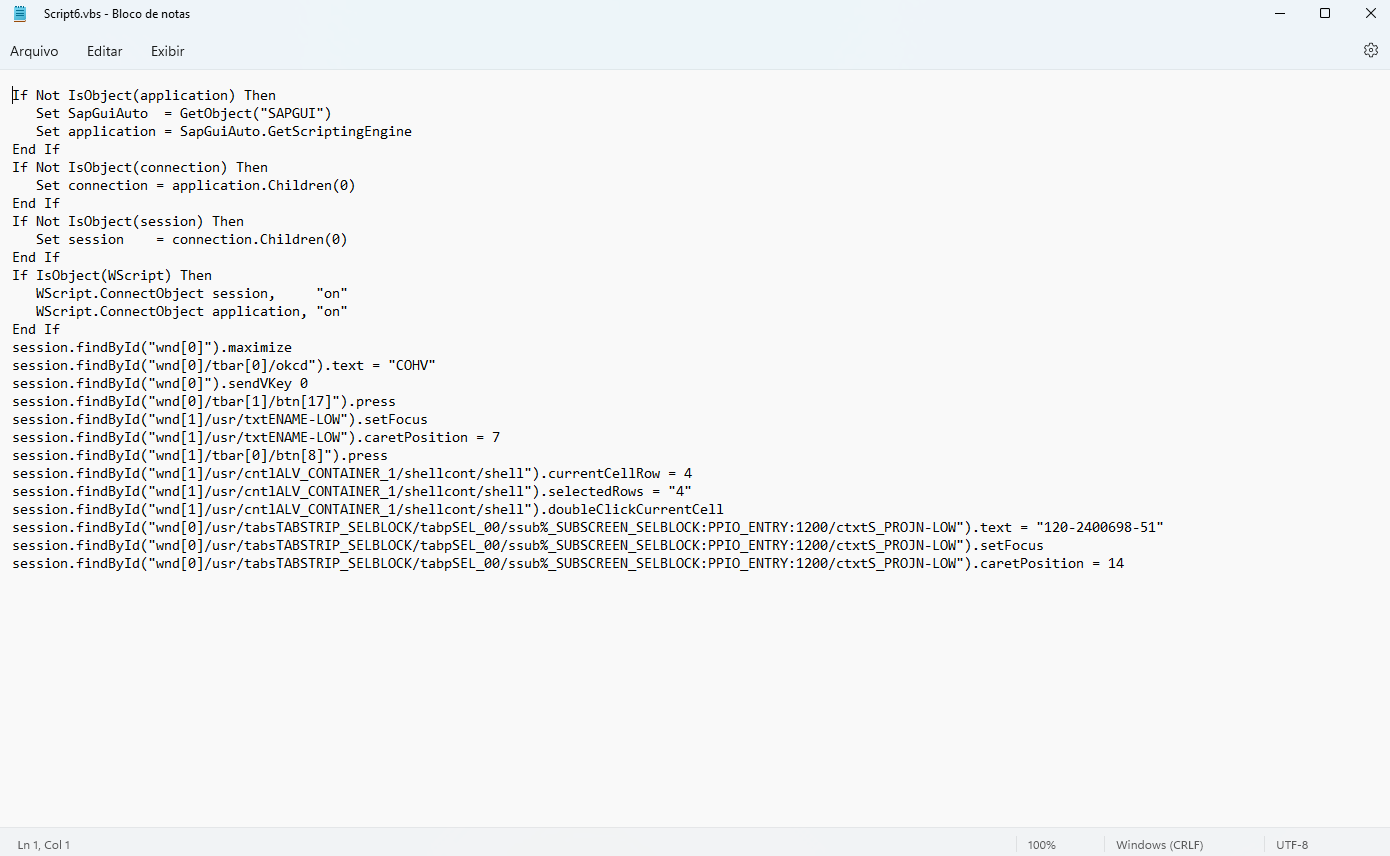The width and height of the screenshot is (1390, 856).
Task: Click the Ln 1, Col 1 status indicator
Action: 44,845
